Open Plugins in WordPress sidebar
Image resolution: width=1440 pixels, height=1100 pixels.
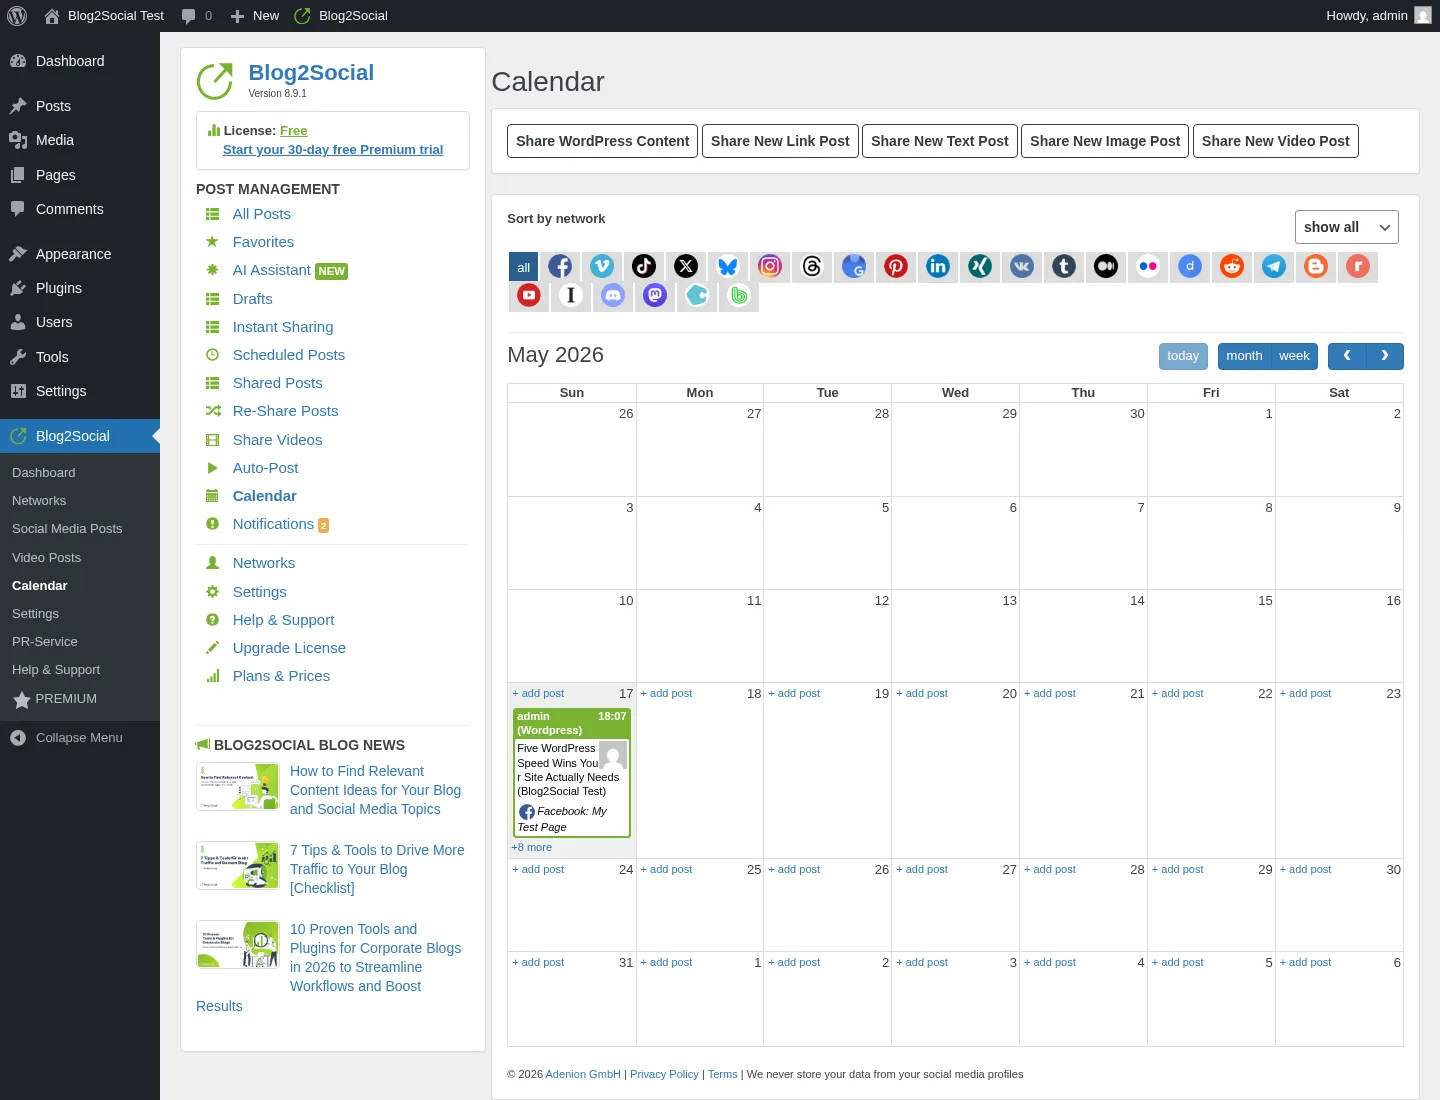tap(80, 288)
